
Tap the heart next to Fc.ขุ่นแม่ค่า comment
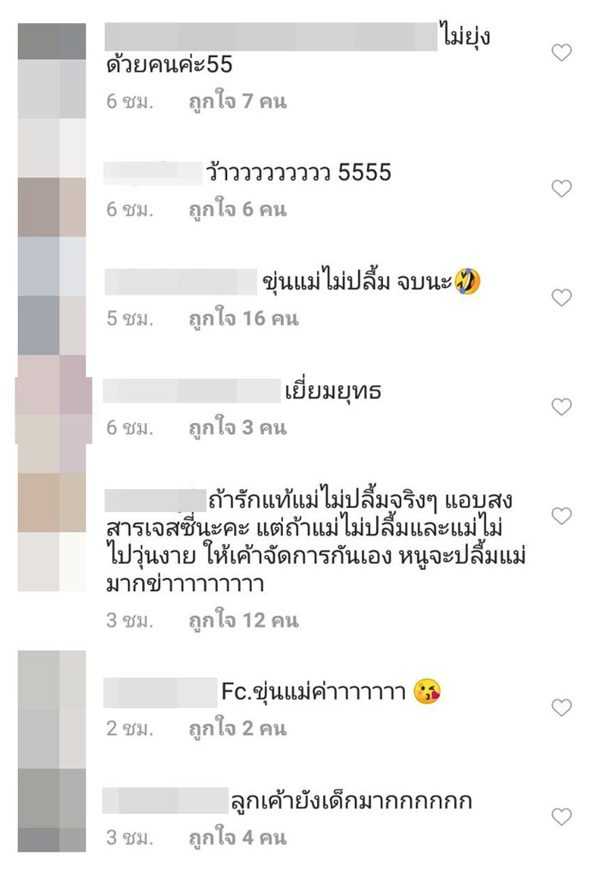(561, 707)
